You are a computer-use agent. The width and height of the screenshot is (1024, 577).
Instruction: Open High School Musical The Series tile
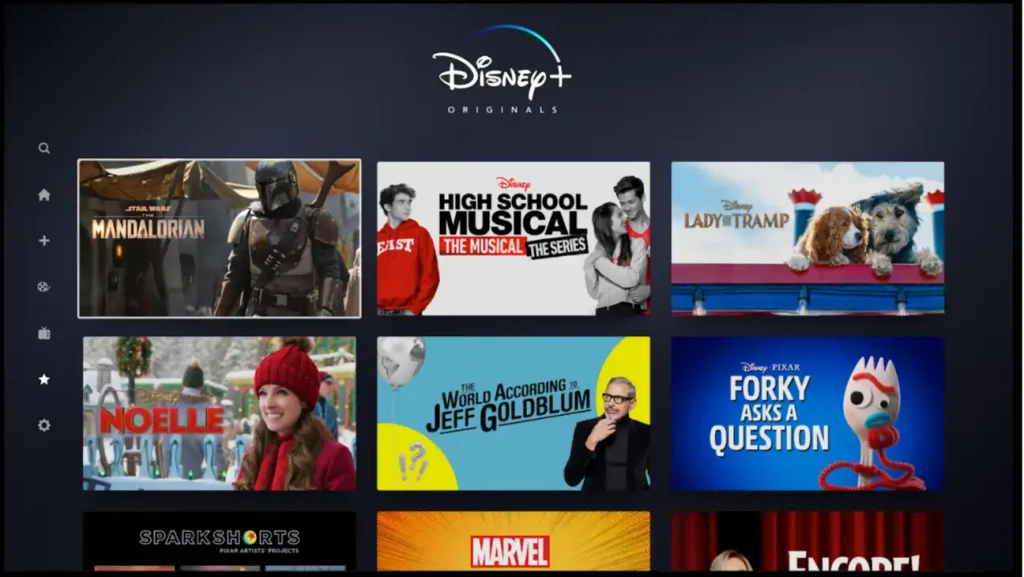coord(513,239)
